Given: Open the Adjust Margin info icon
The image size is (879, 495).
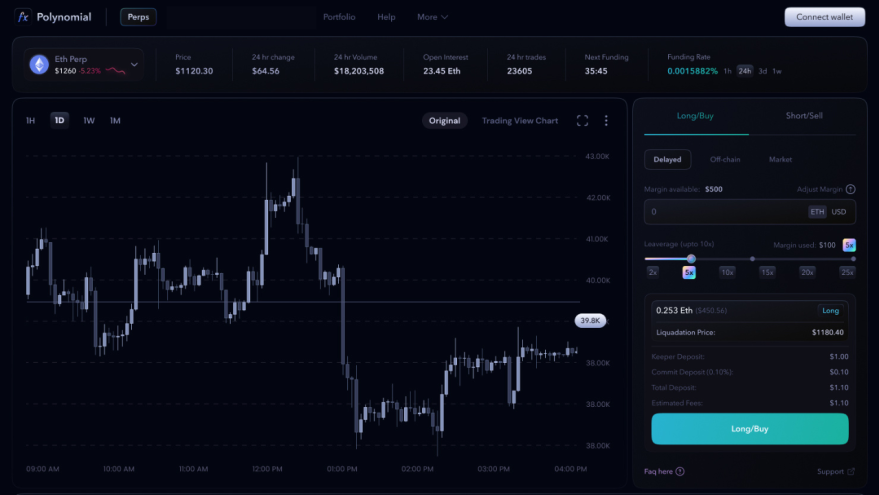Looking at the screenshot, I should (x=850, y=189).
